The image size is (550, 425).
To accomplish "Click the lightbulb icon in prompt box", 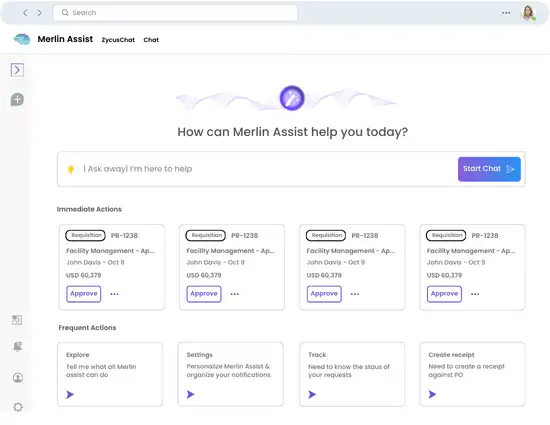I will click(x=71, y=169).
